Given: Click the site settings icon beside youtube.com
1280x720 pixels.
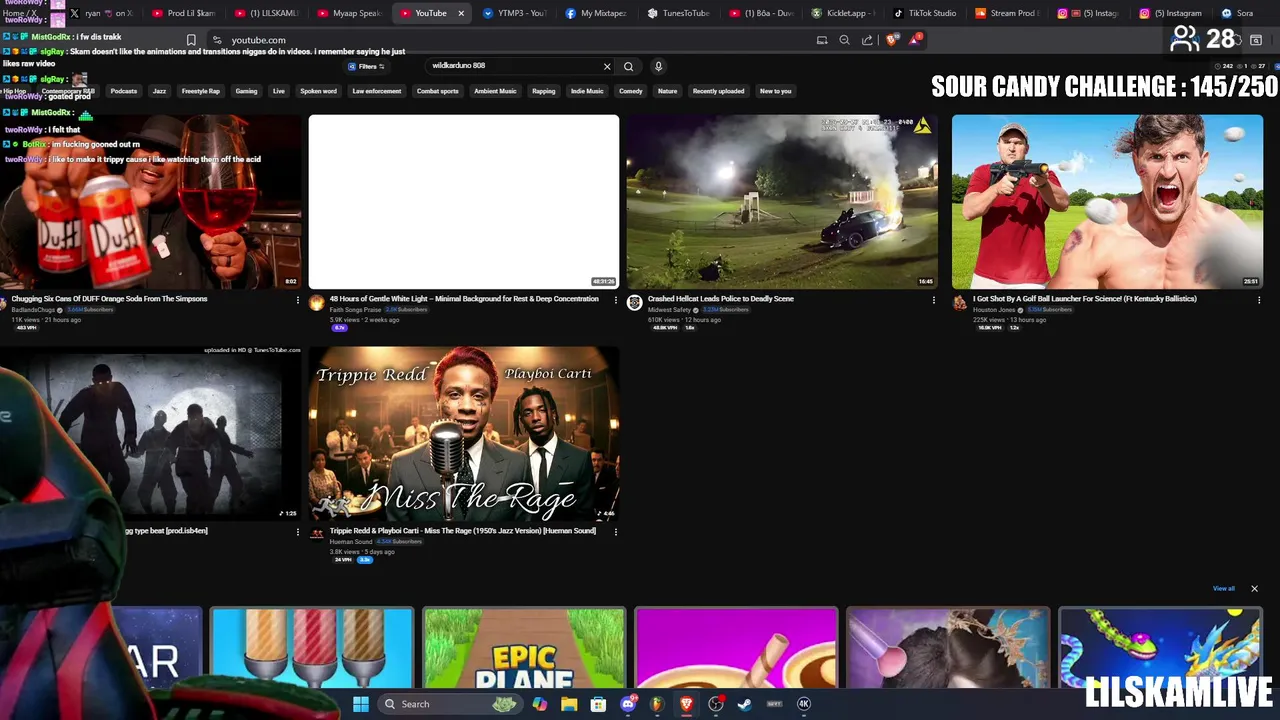Looking at the screenshot, I should coord(216,40).
